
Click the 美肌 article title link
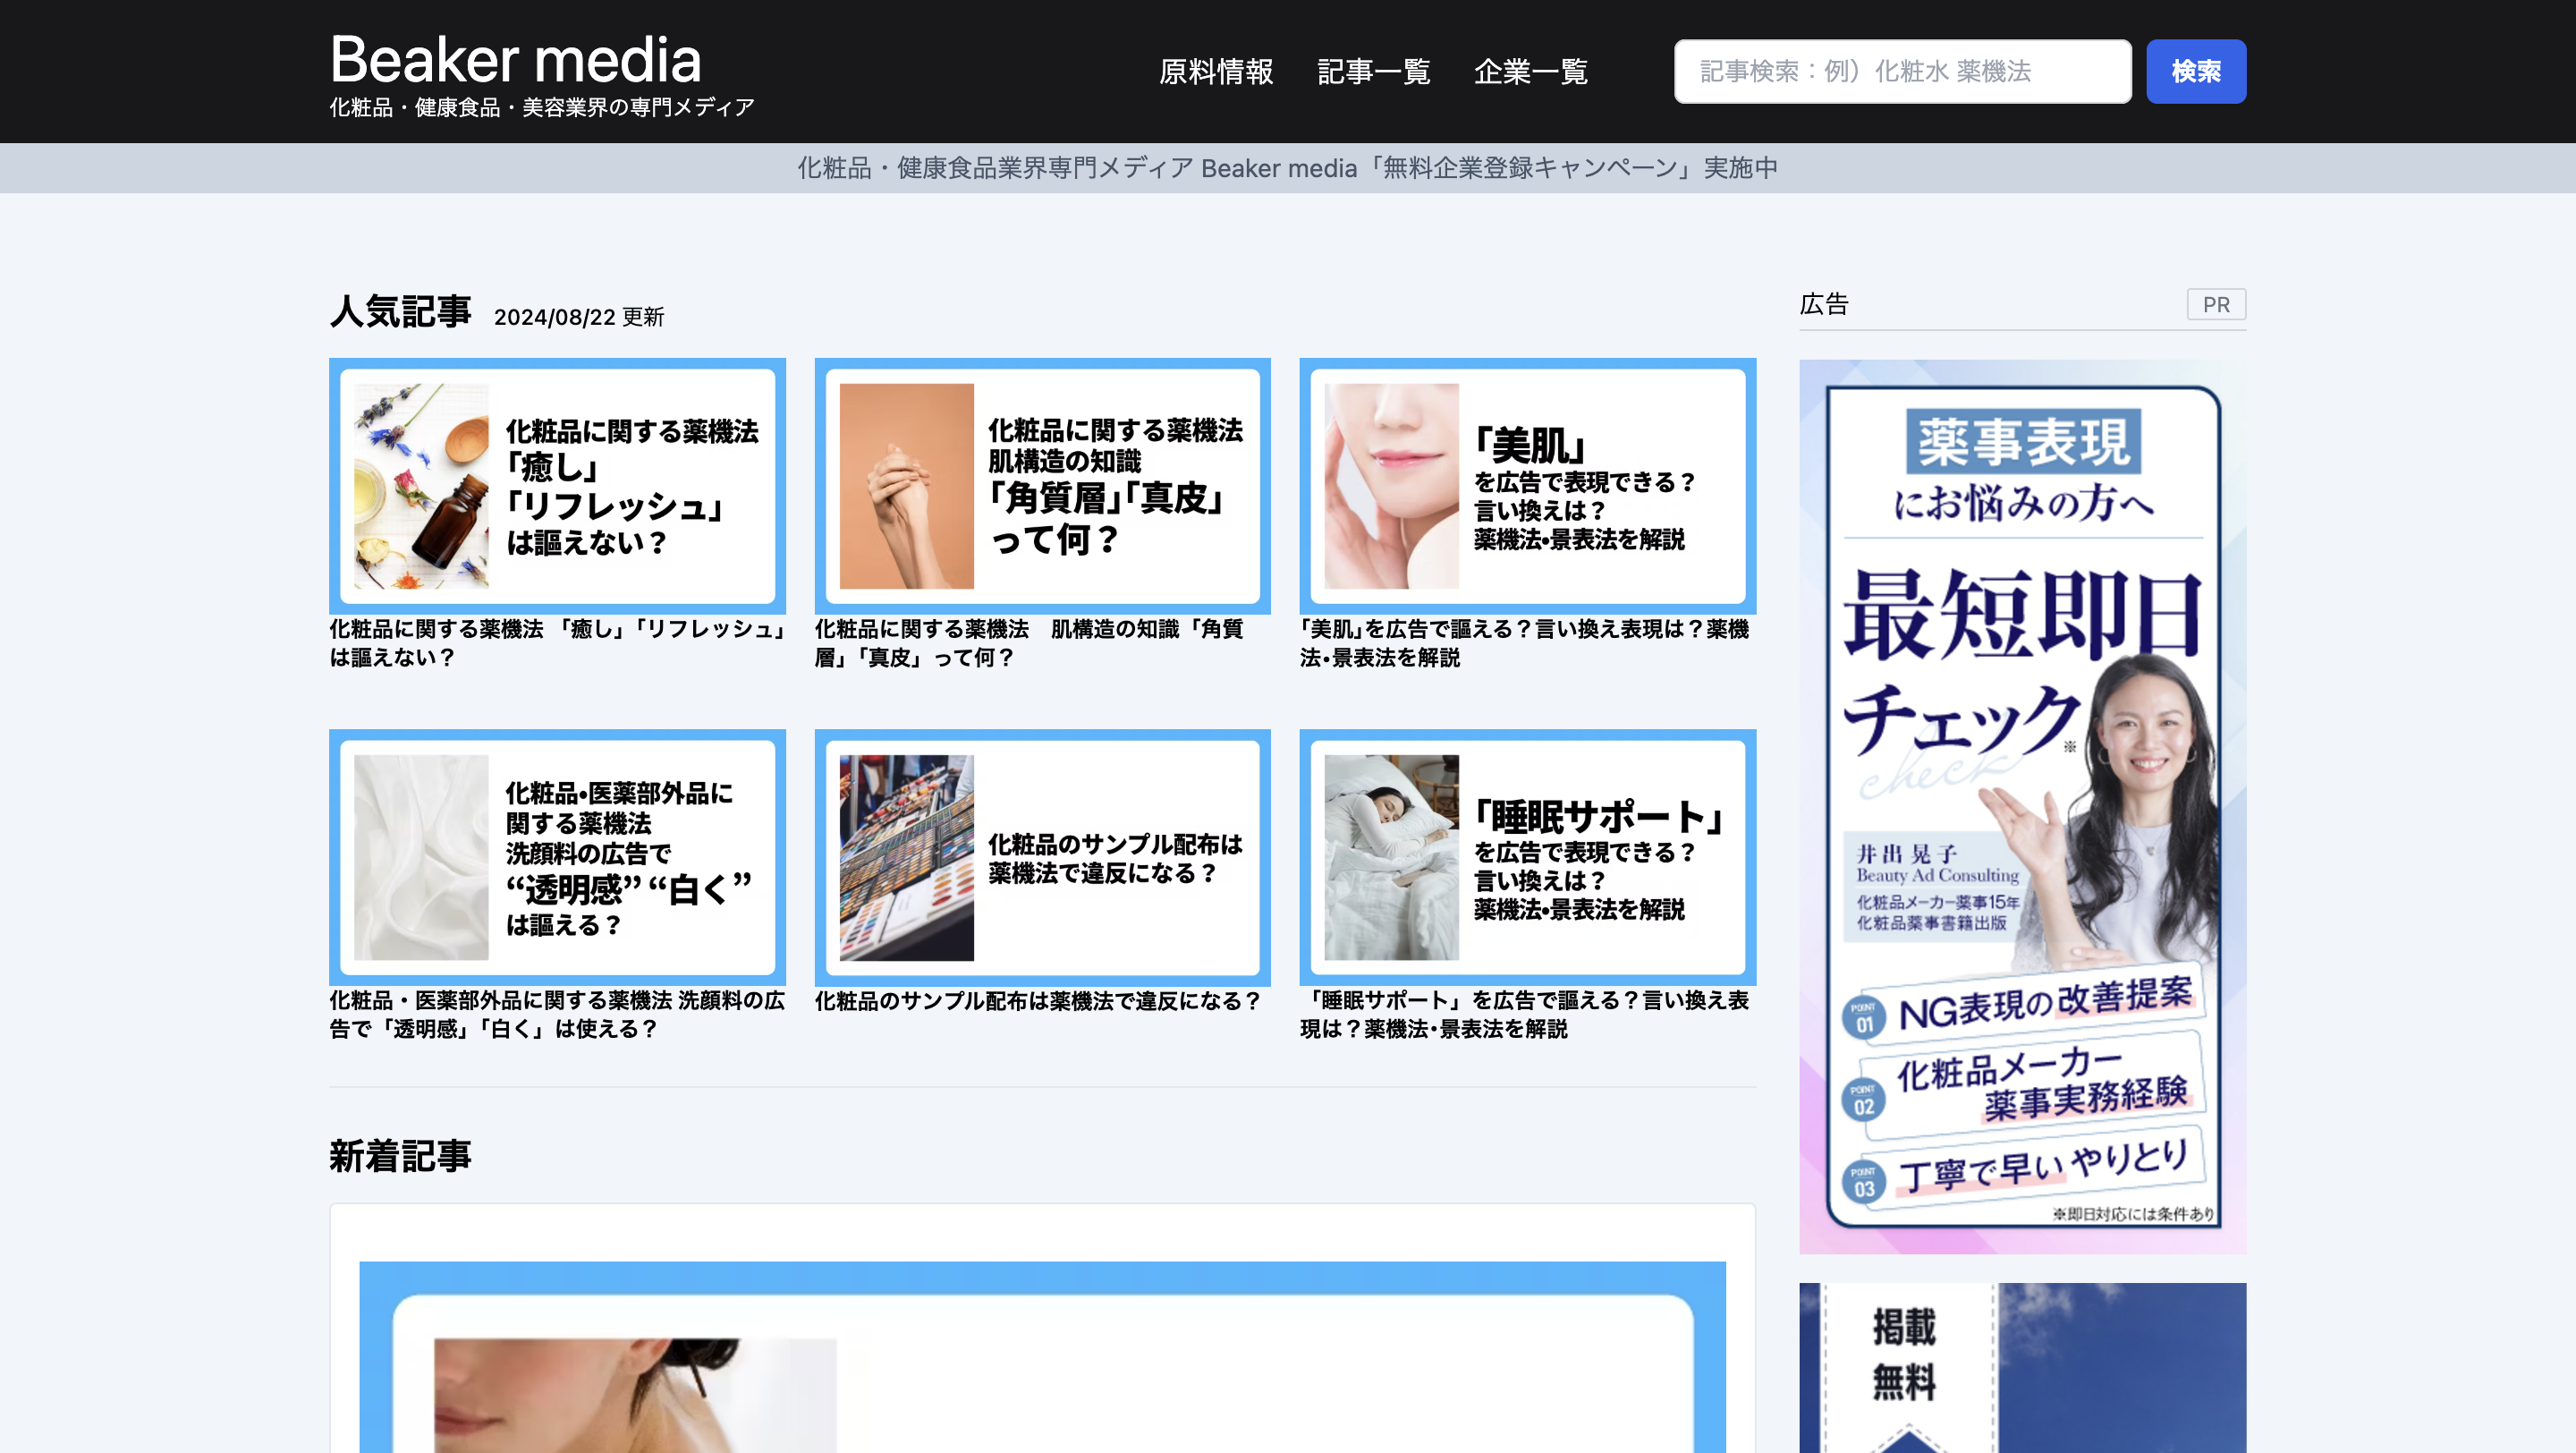pyautogui.click(x=1524, y=644)
